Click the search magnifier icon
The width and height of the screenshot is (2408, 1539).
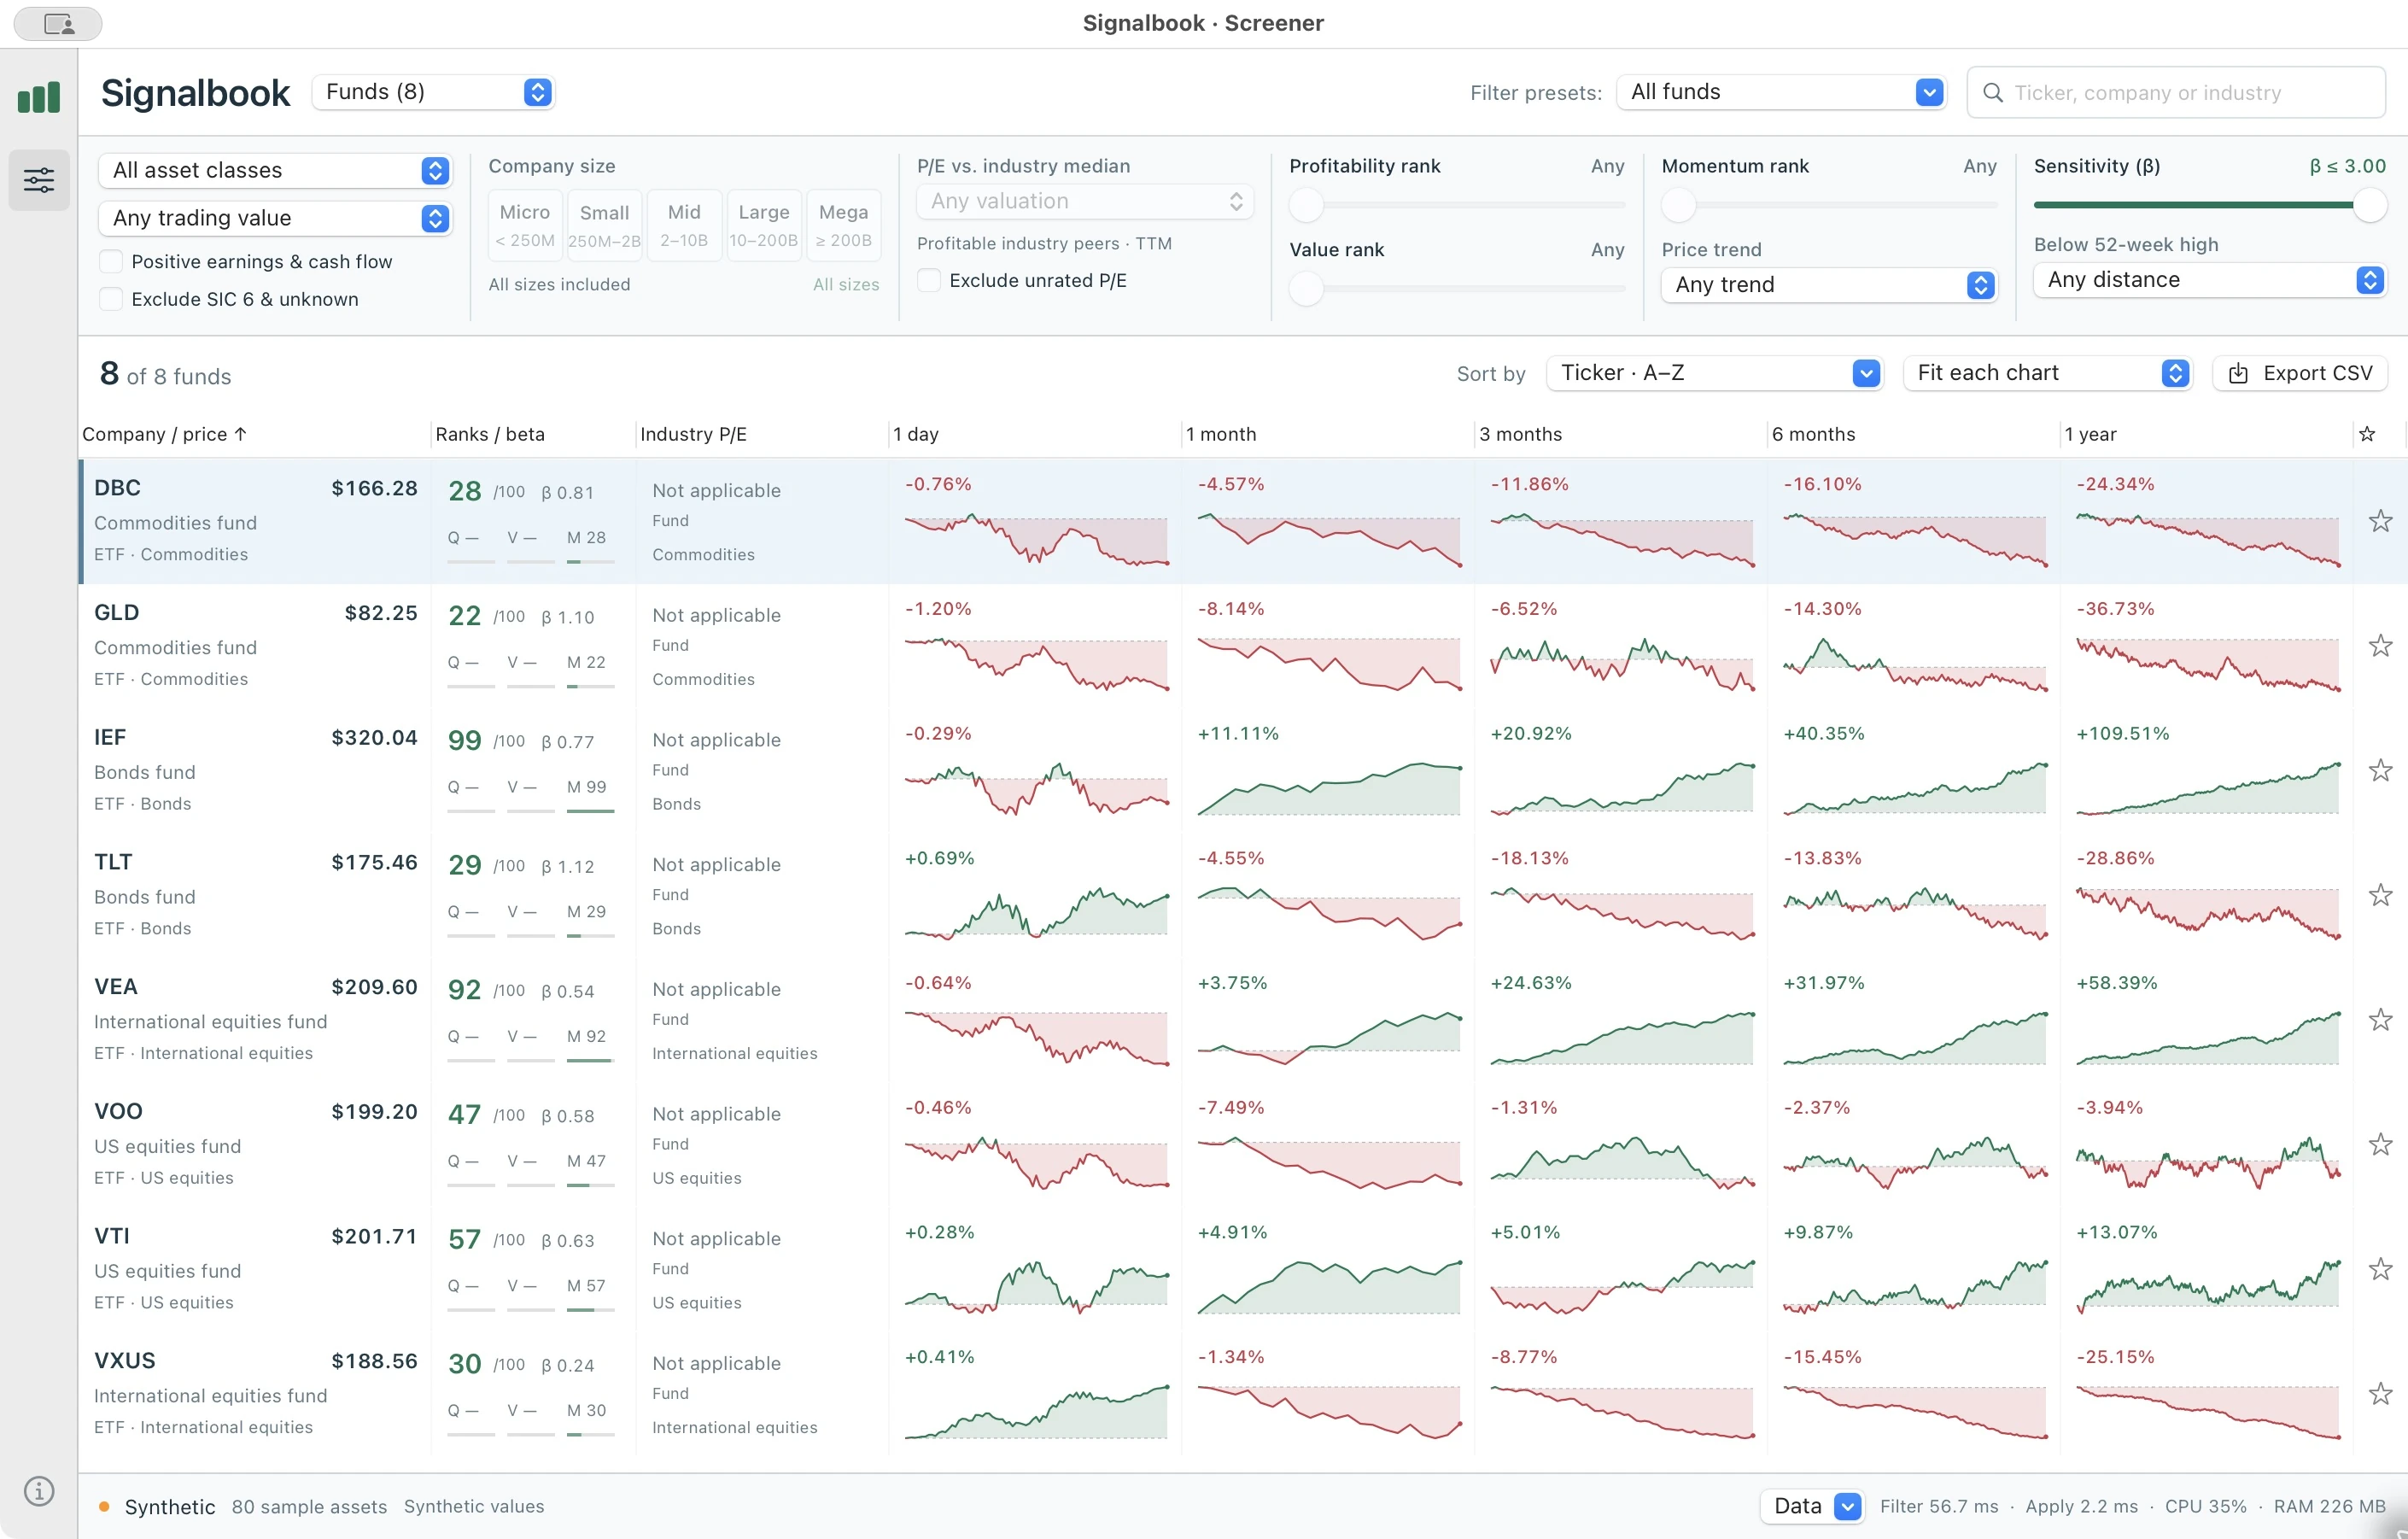point(1992,93)
